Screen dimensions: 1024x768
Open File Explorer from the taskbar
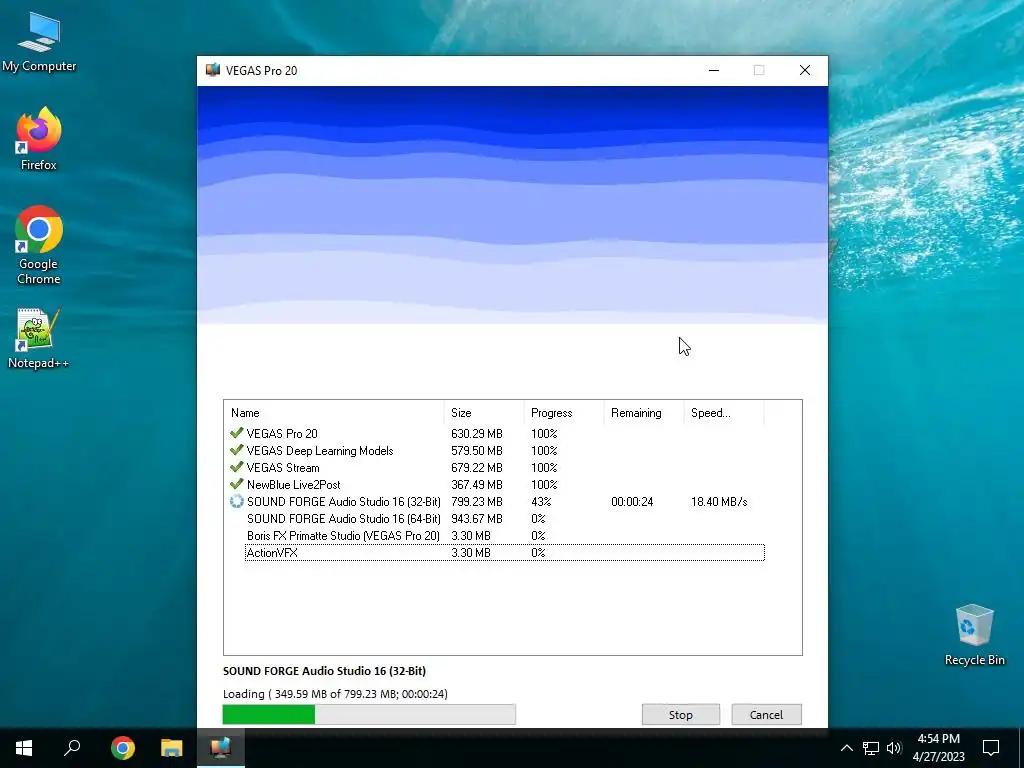[x=172, y=748]
